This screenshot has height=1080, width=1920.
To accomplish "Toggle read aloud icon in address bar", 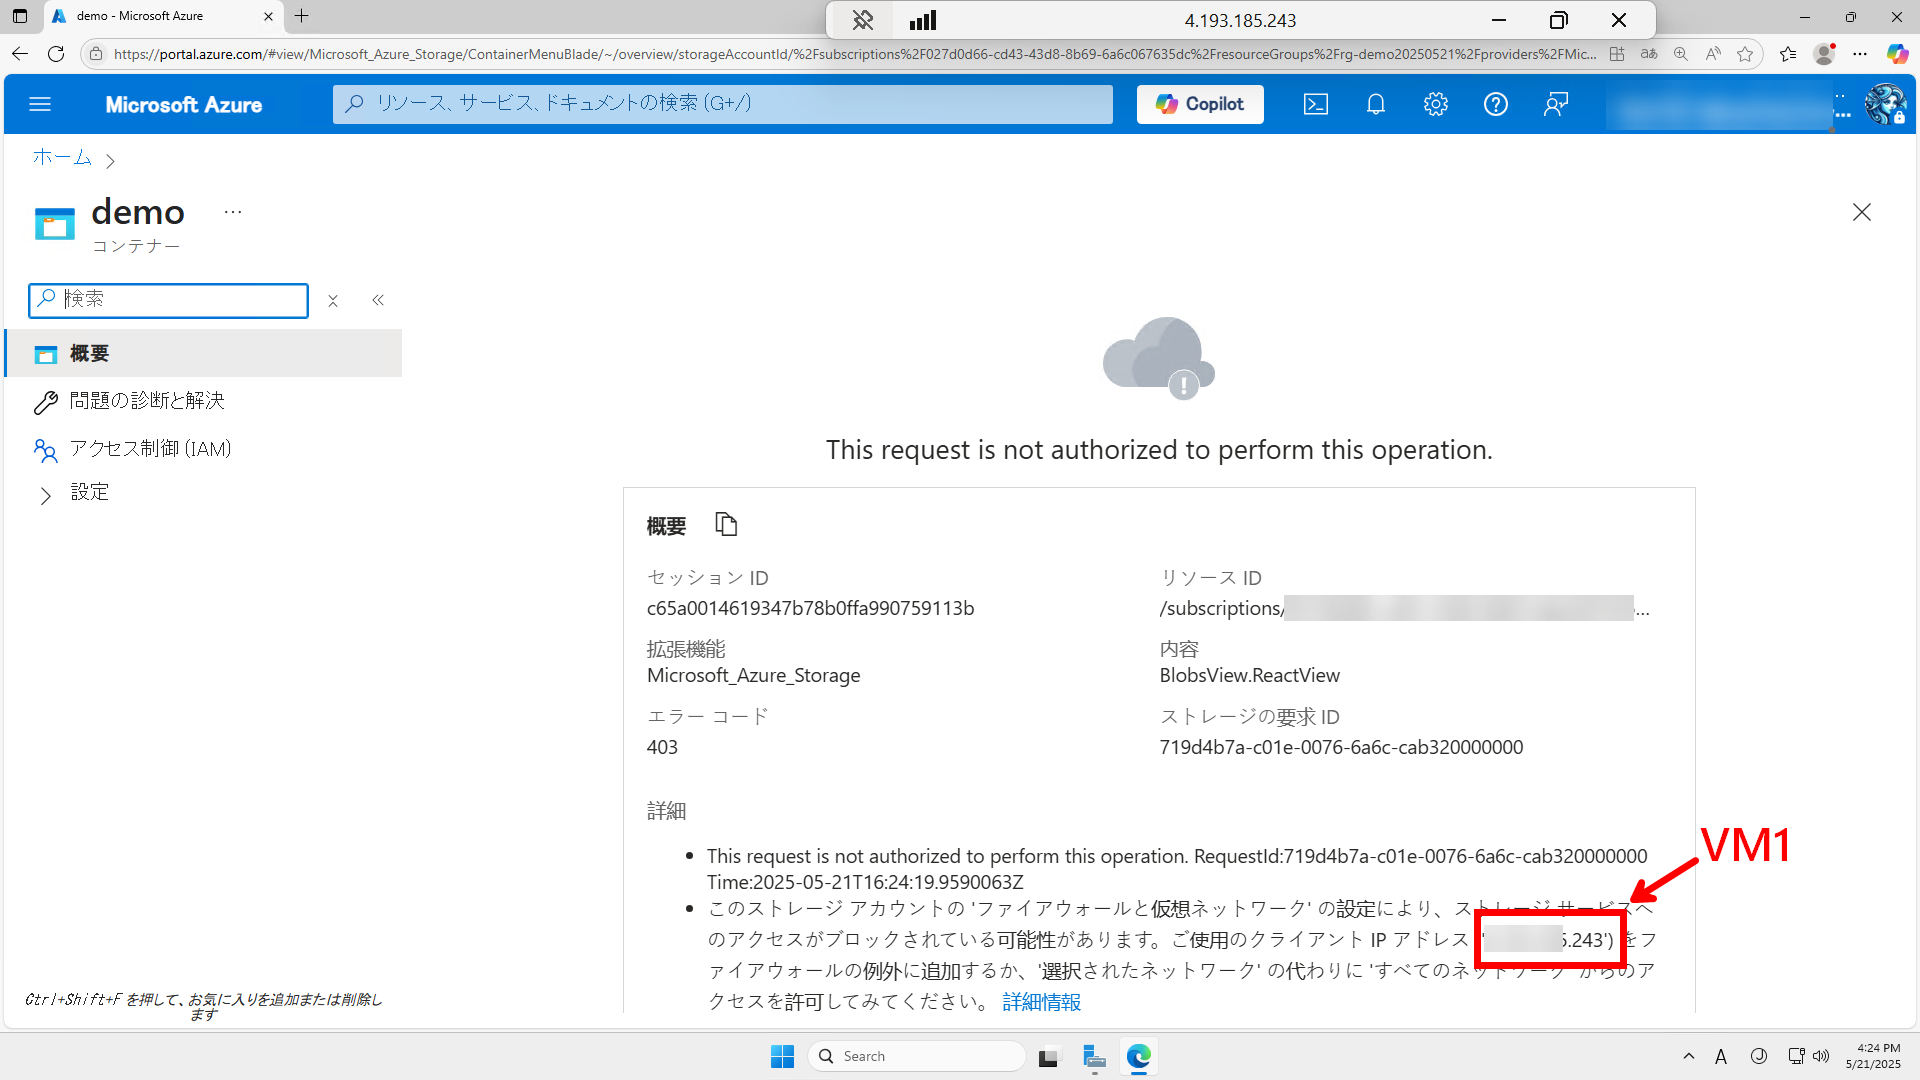I will pyautogui.click(x=1713, y=54).
